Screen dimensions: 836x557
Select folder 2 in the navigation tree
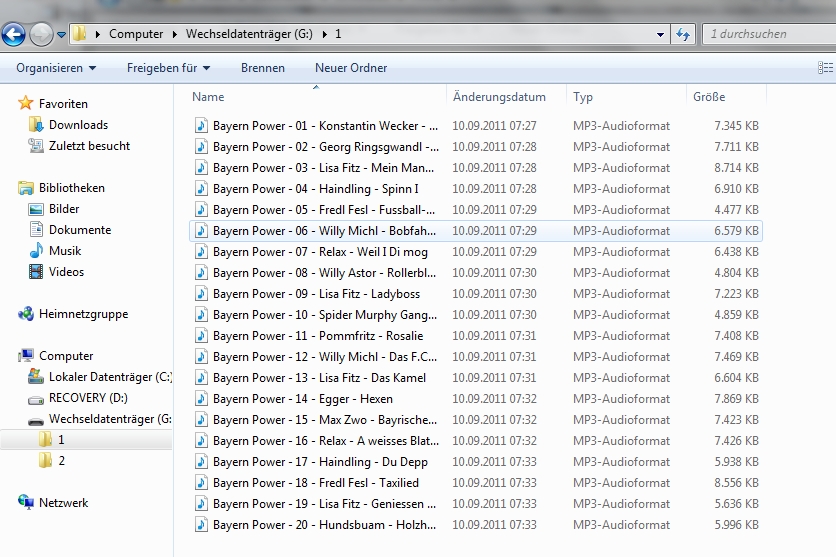pyautogui.click(x=61, y=461)
